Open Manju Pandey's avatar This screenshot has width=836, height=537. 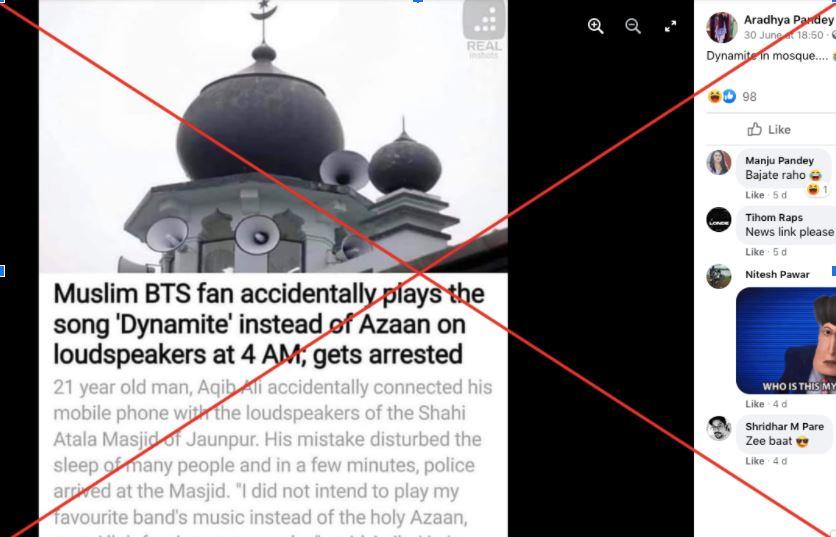click(719, 162)
